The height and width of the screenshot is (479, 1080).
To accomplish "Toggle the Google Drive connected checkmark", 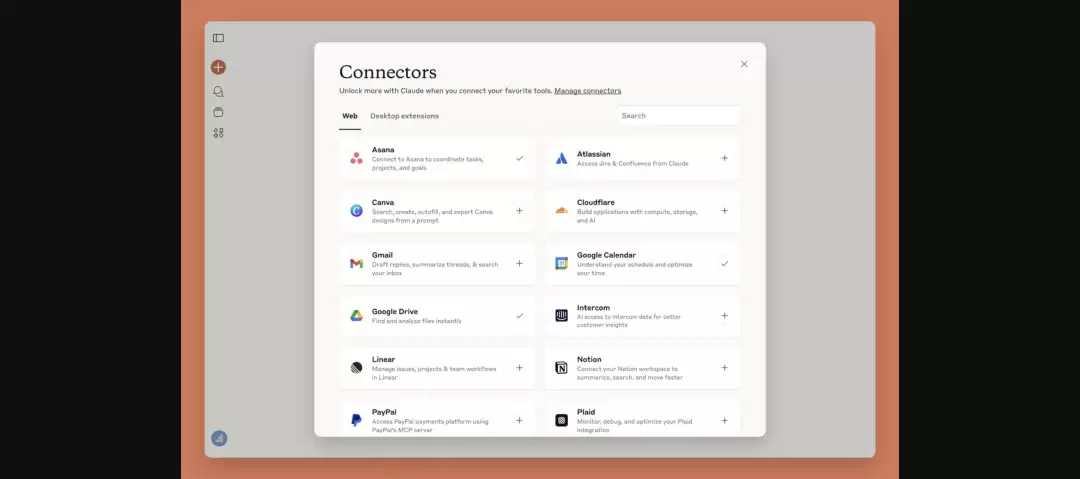I will pos(519,316).
